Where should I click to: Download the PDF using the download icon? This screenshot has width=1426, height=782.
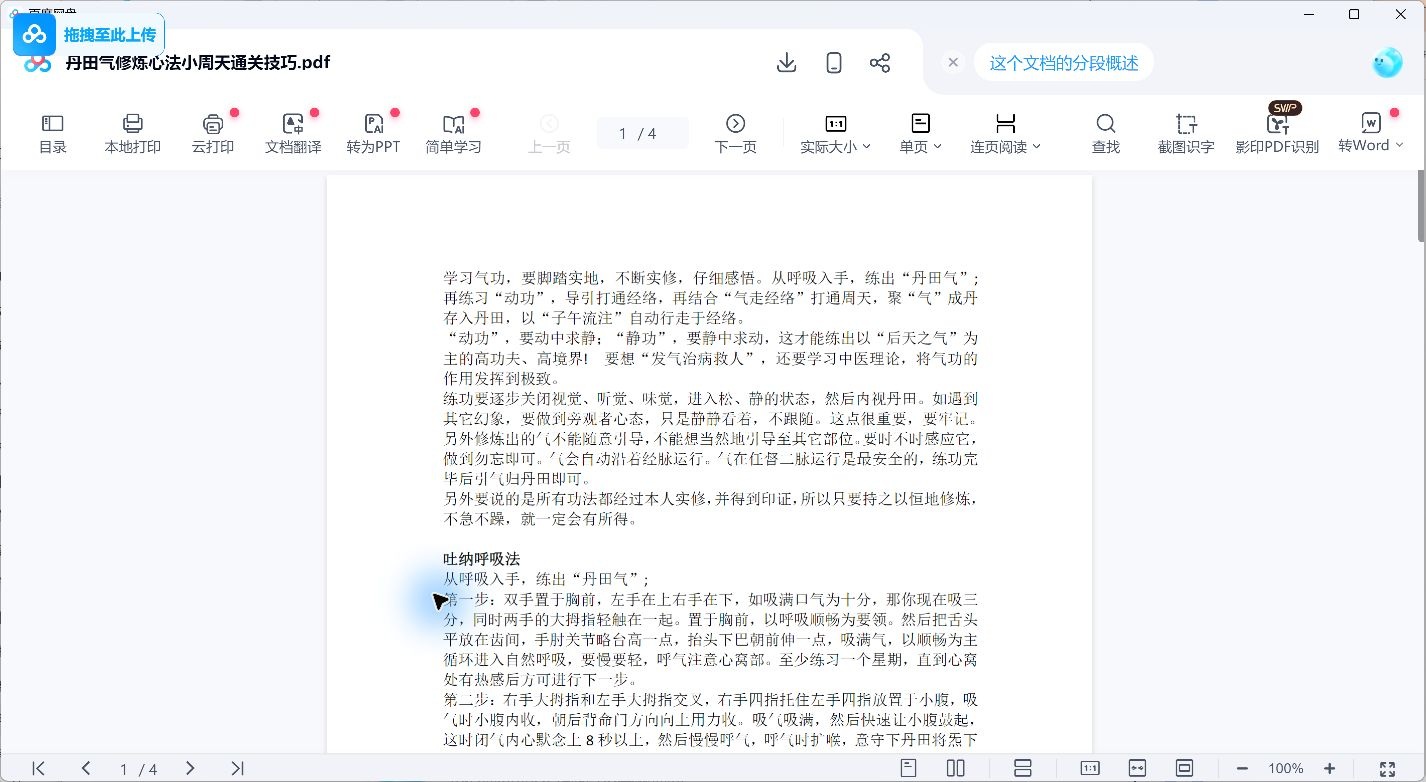[787, 63]
